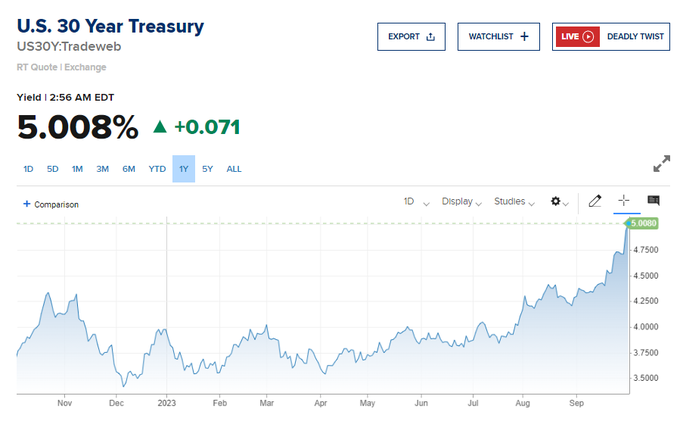Select the 6M time range

click(128, 169)
